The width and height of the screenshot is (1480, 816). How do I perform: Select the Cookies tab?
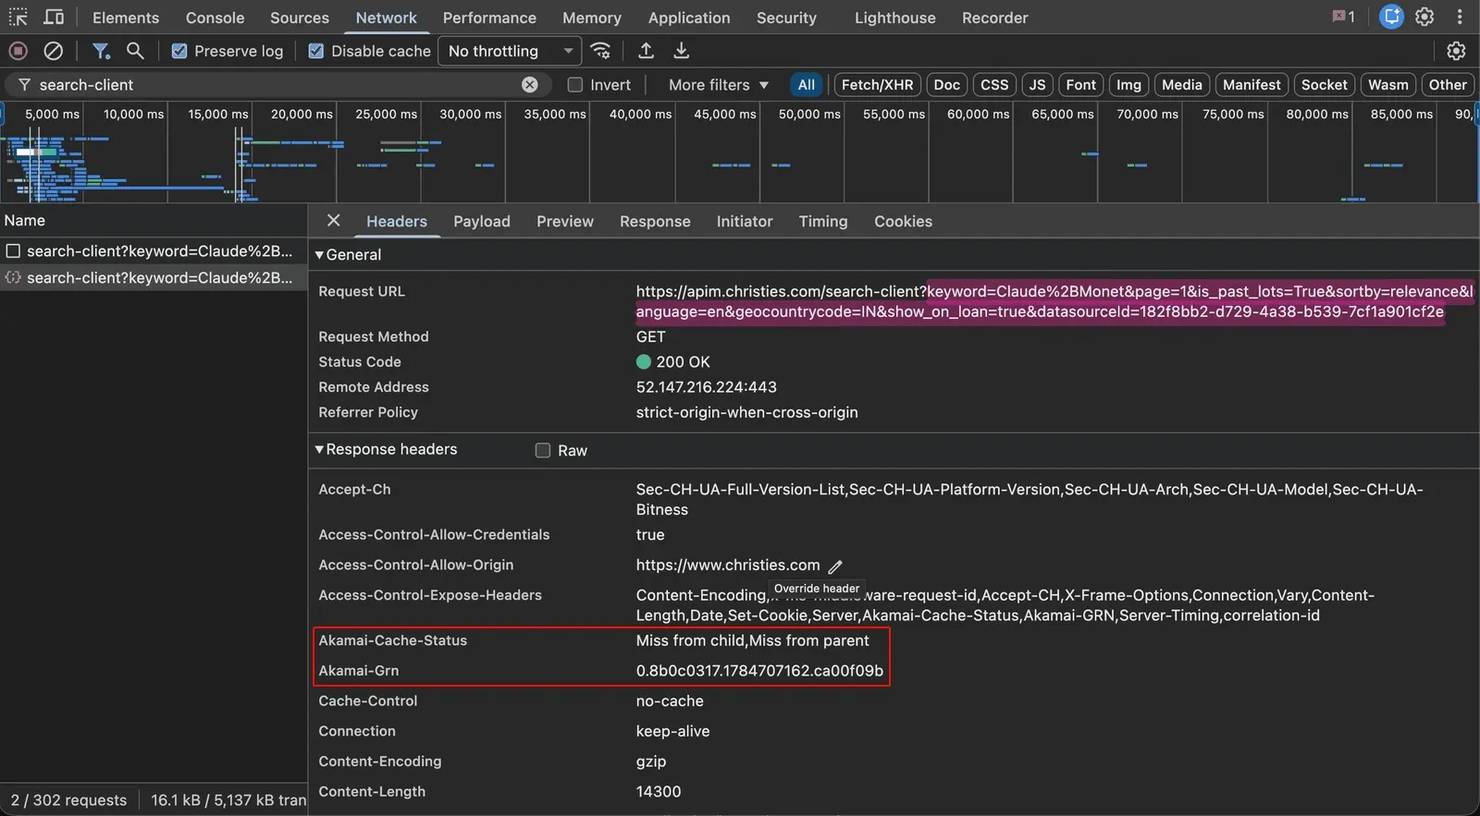(903, 222)
